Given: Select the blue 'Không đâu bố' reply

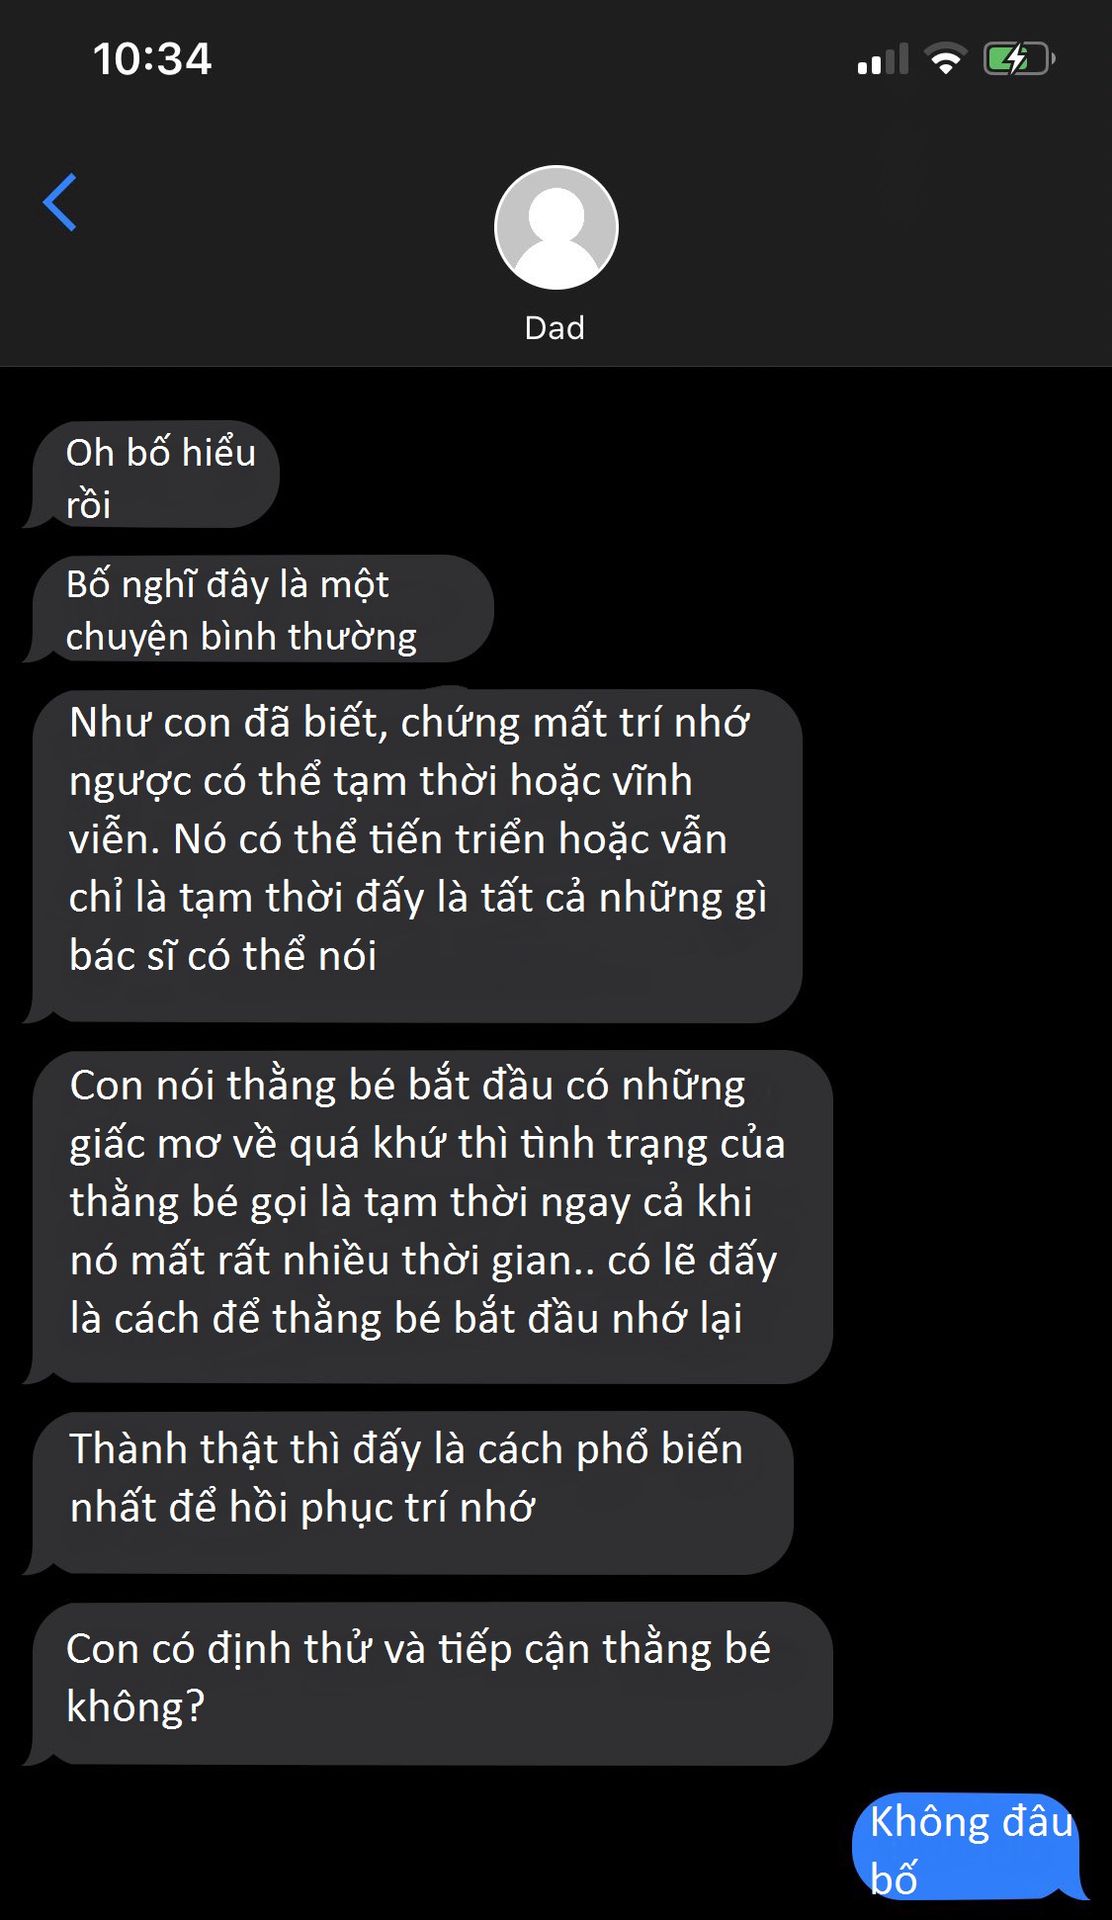Looking at the screenshot, I should point(967,1846).
